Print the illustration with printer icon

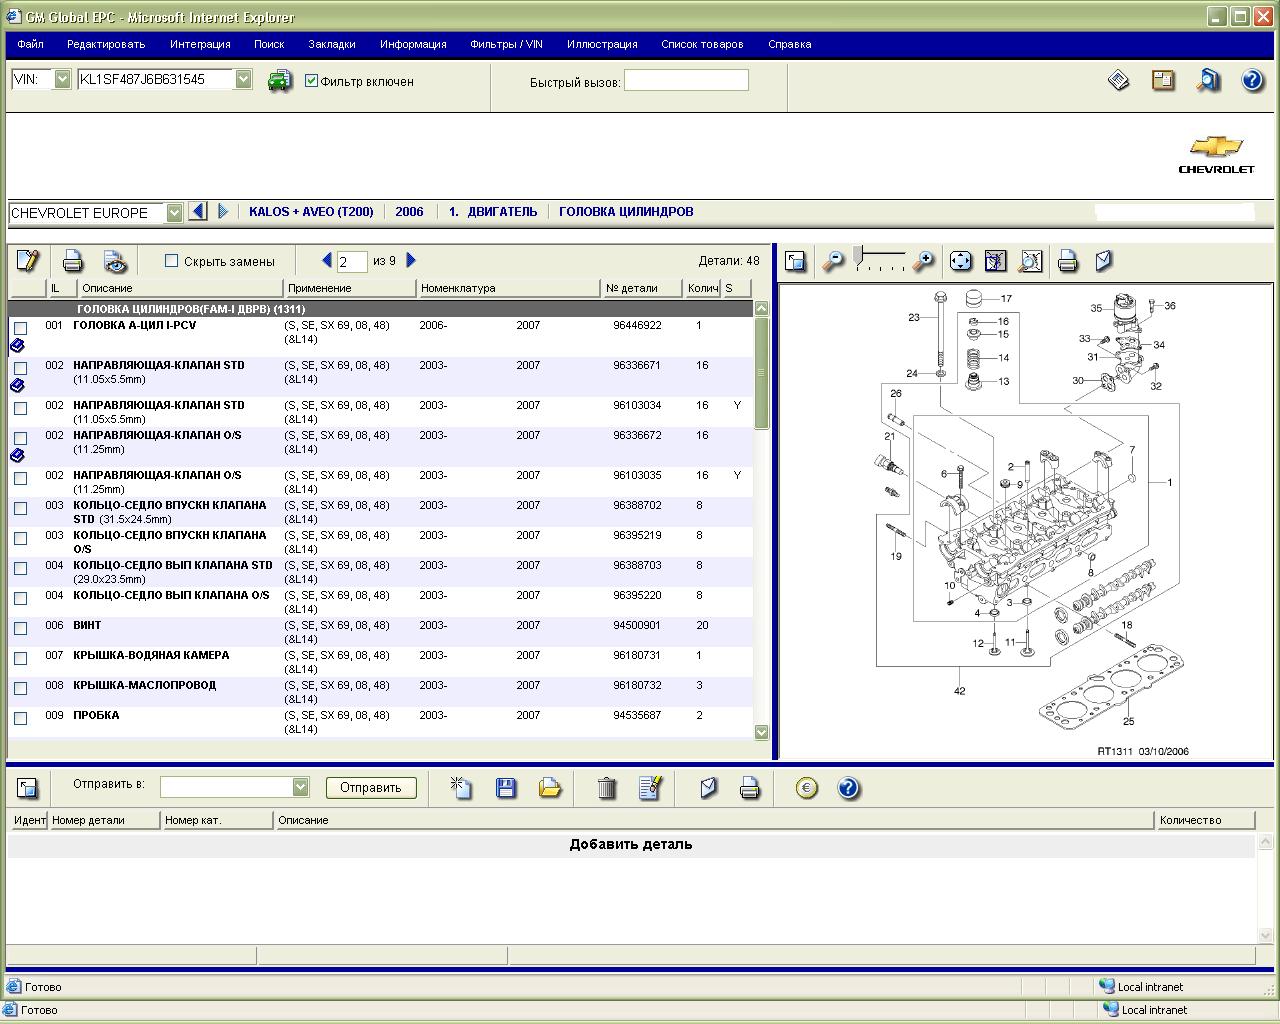[x=1067, y=262]
